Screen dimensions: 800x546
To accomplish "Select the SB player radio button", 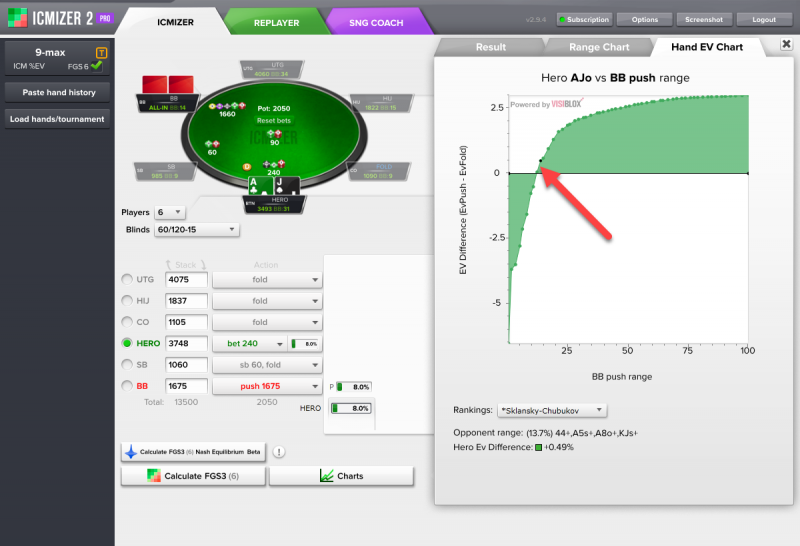I will (x=126, y=364).
